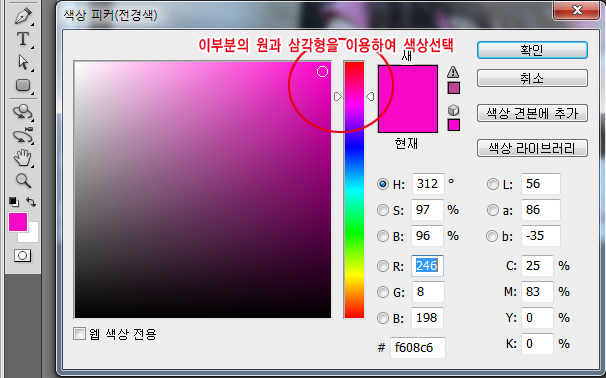The height and width of the screenshot is (378, 606).
Task: Click the web-safe color cube icon
Action: click(453, 110)
